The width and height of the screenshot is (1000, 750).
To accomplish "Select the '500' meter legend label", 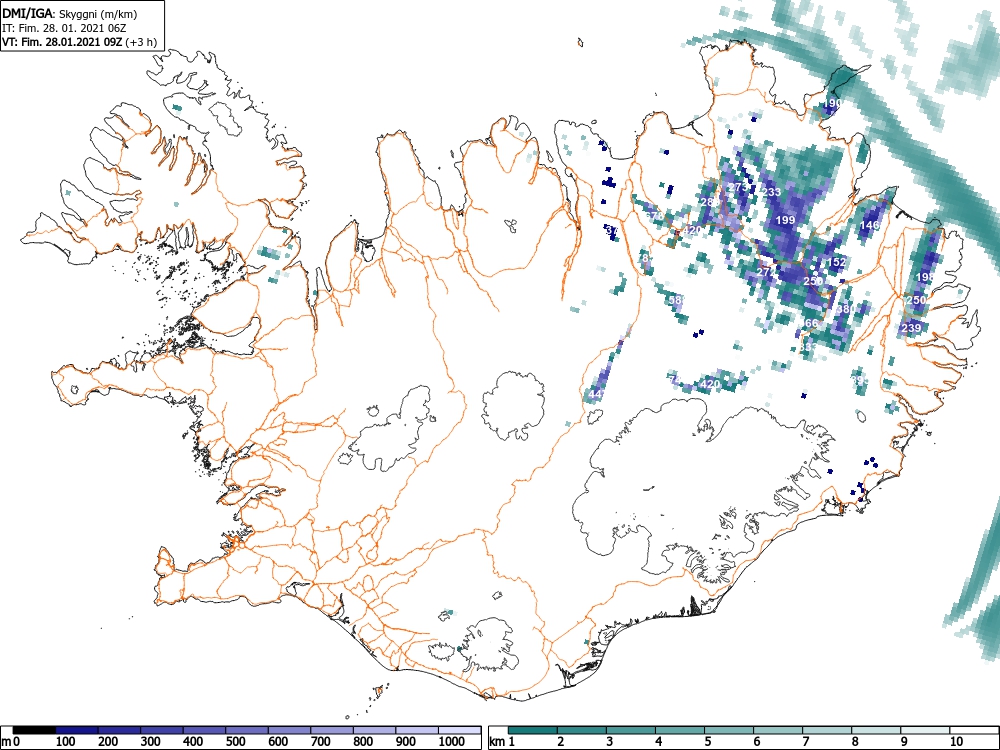I will [x=235, y=742].
